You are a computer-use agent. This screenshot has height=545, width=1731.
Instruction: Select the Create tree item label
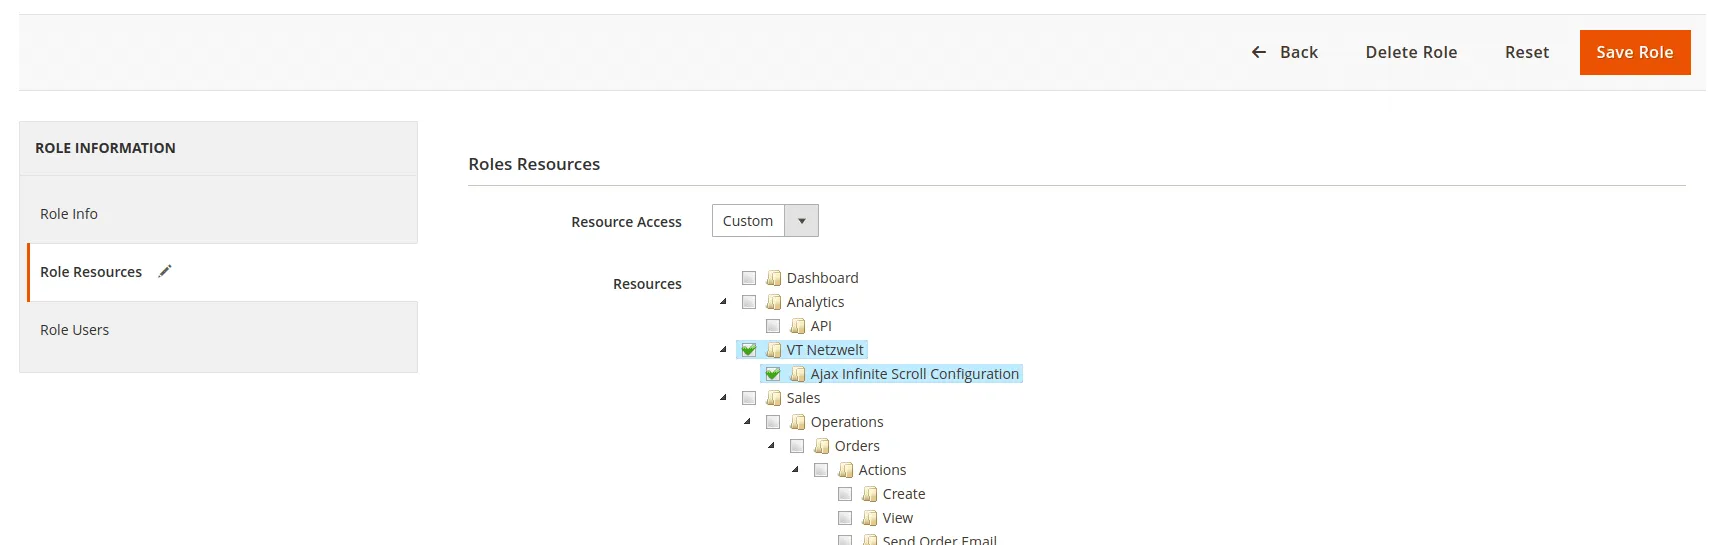903,494
